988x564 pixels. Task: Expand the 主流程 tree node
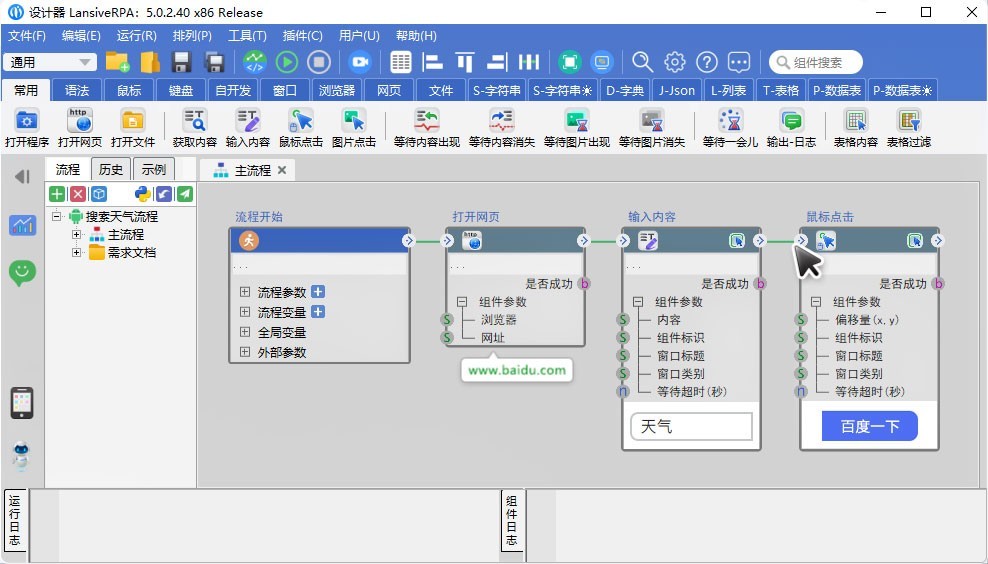tap(76, 235)
